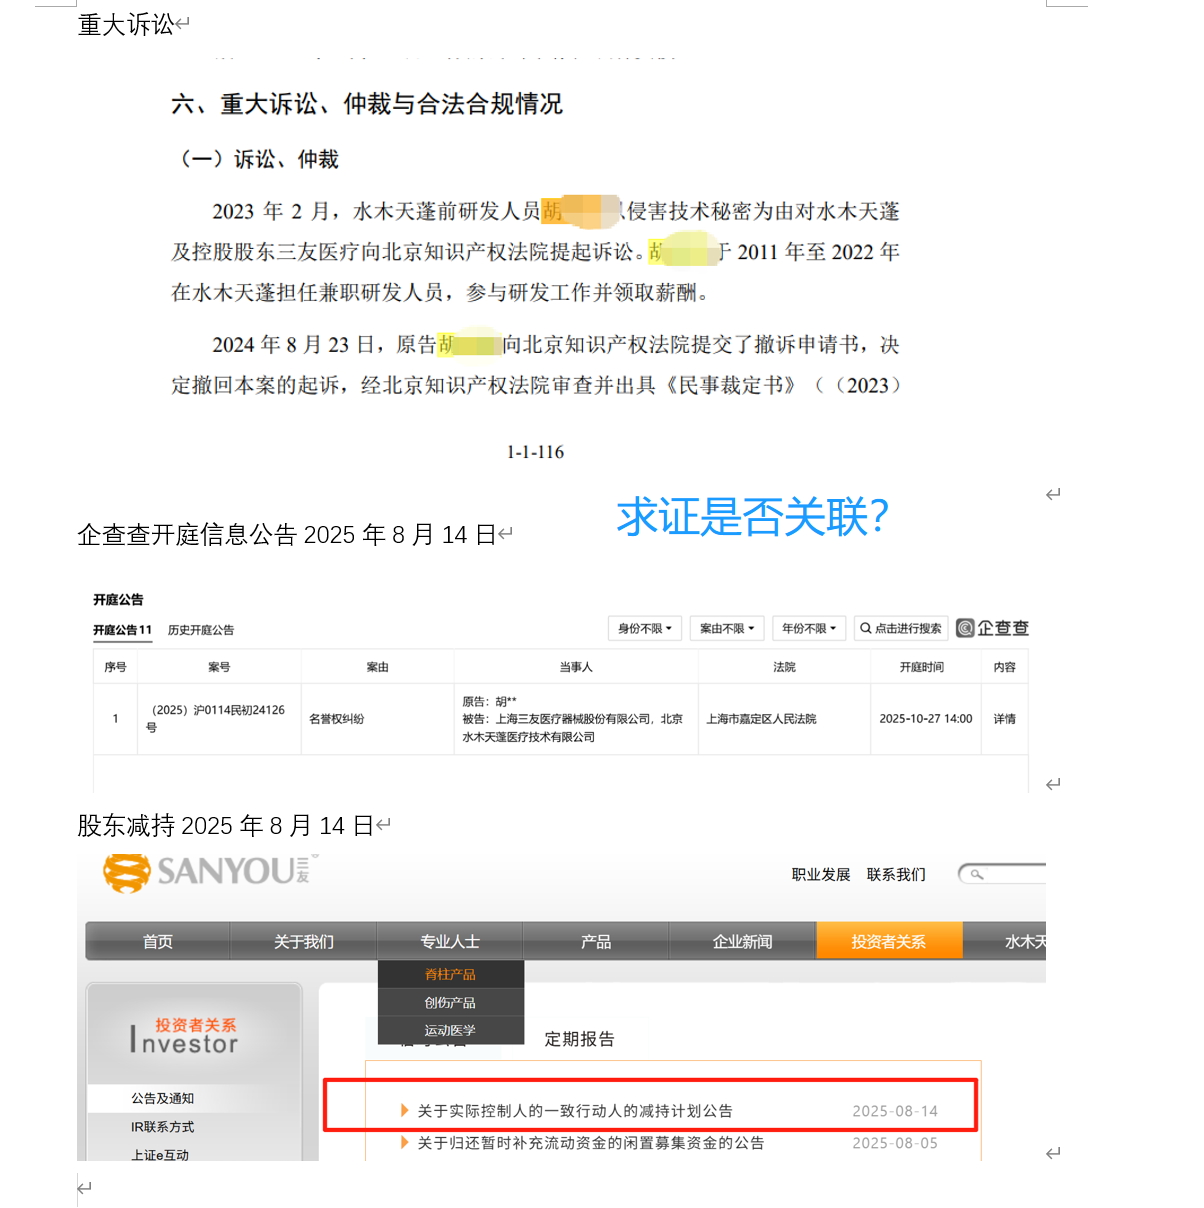Click the 案号 column header

pos(219,667)
